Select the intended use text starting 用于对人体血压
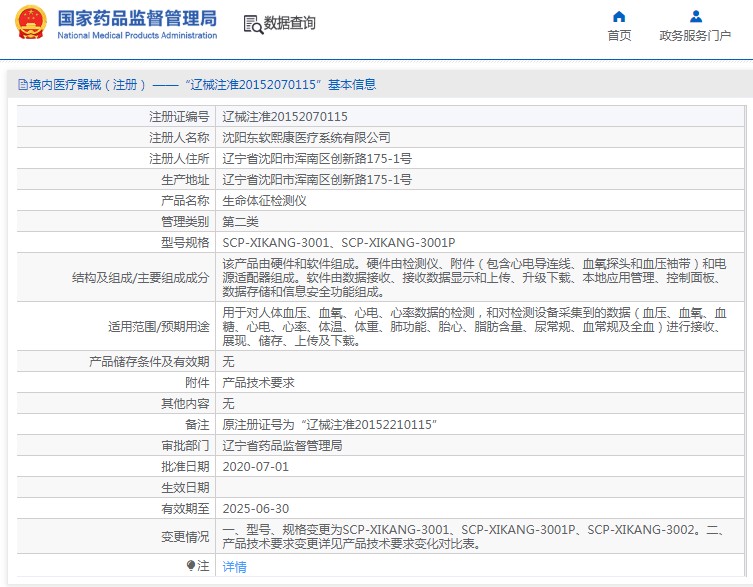 [x=474, y=327]
